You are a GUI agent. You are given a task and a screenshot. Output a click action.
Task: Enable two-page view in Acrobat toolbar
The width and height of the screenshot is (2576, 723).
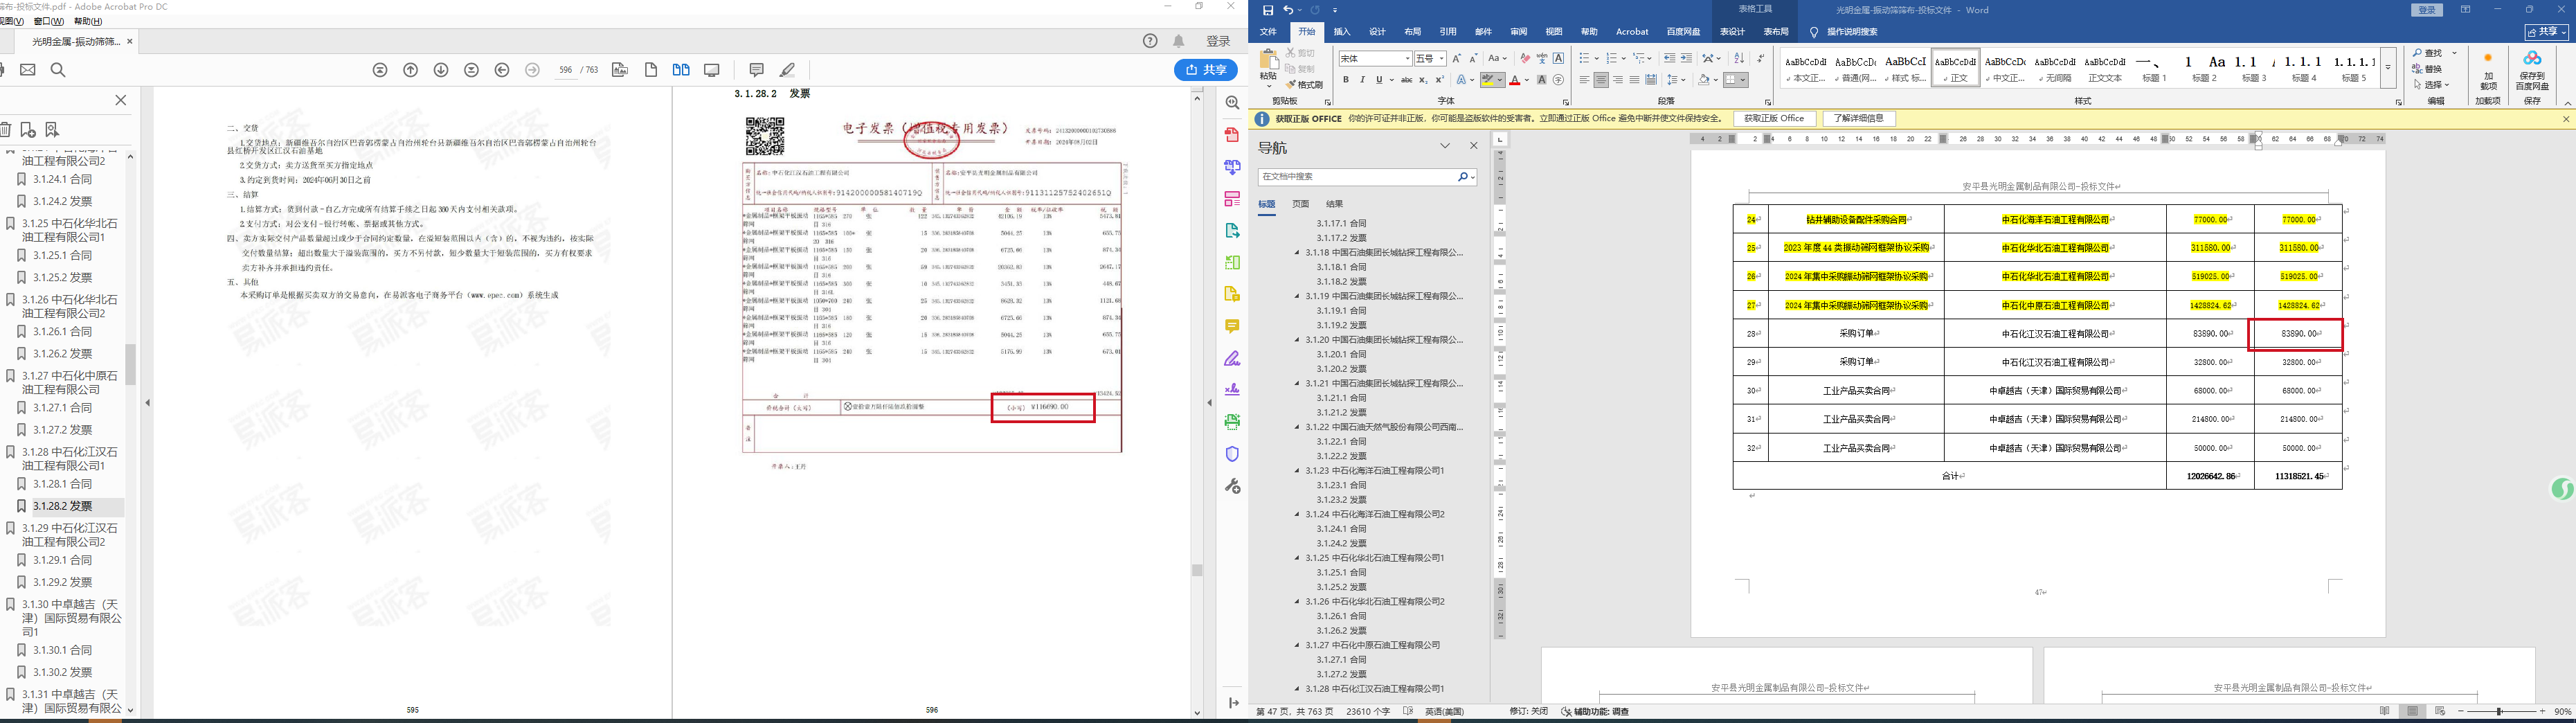pyautogui.click(x=681, y=70)
